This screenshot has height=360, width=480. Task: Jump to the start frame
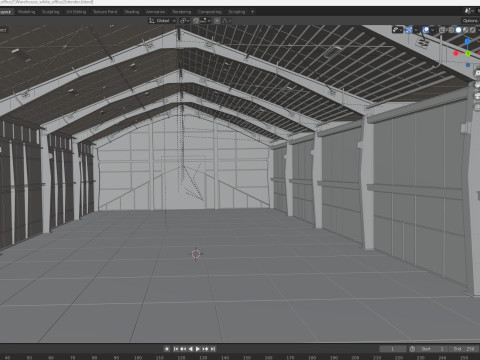tap(176, 349)
